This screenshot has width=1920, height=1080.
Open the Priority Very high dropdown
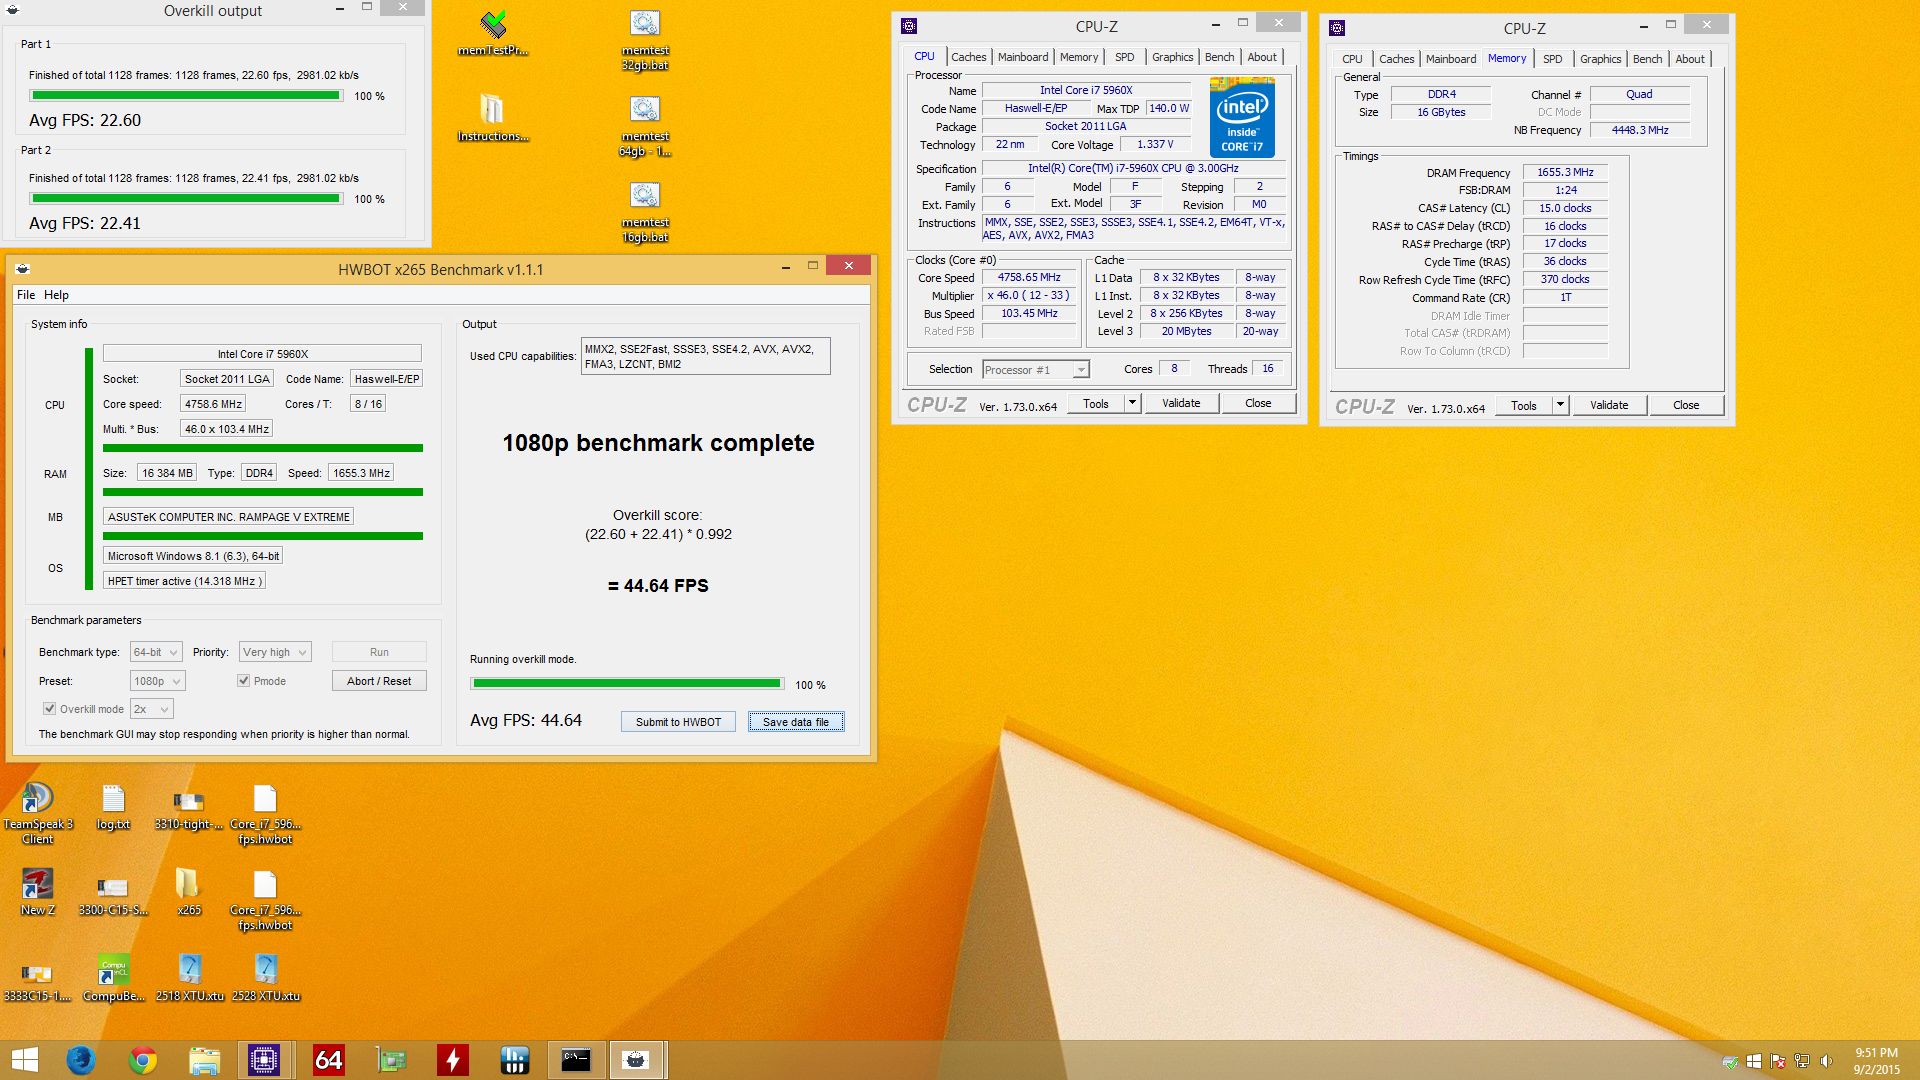point(275,652)
